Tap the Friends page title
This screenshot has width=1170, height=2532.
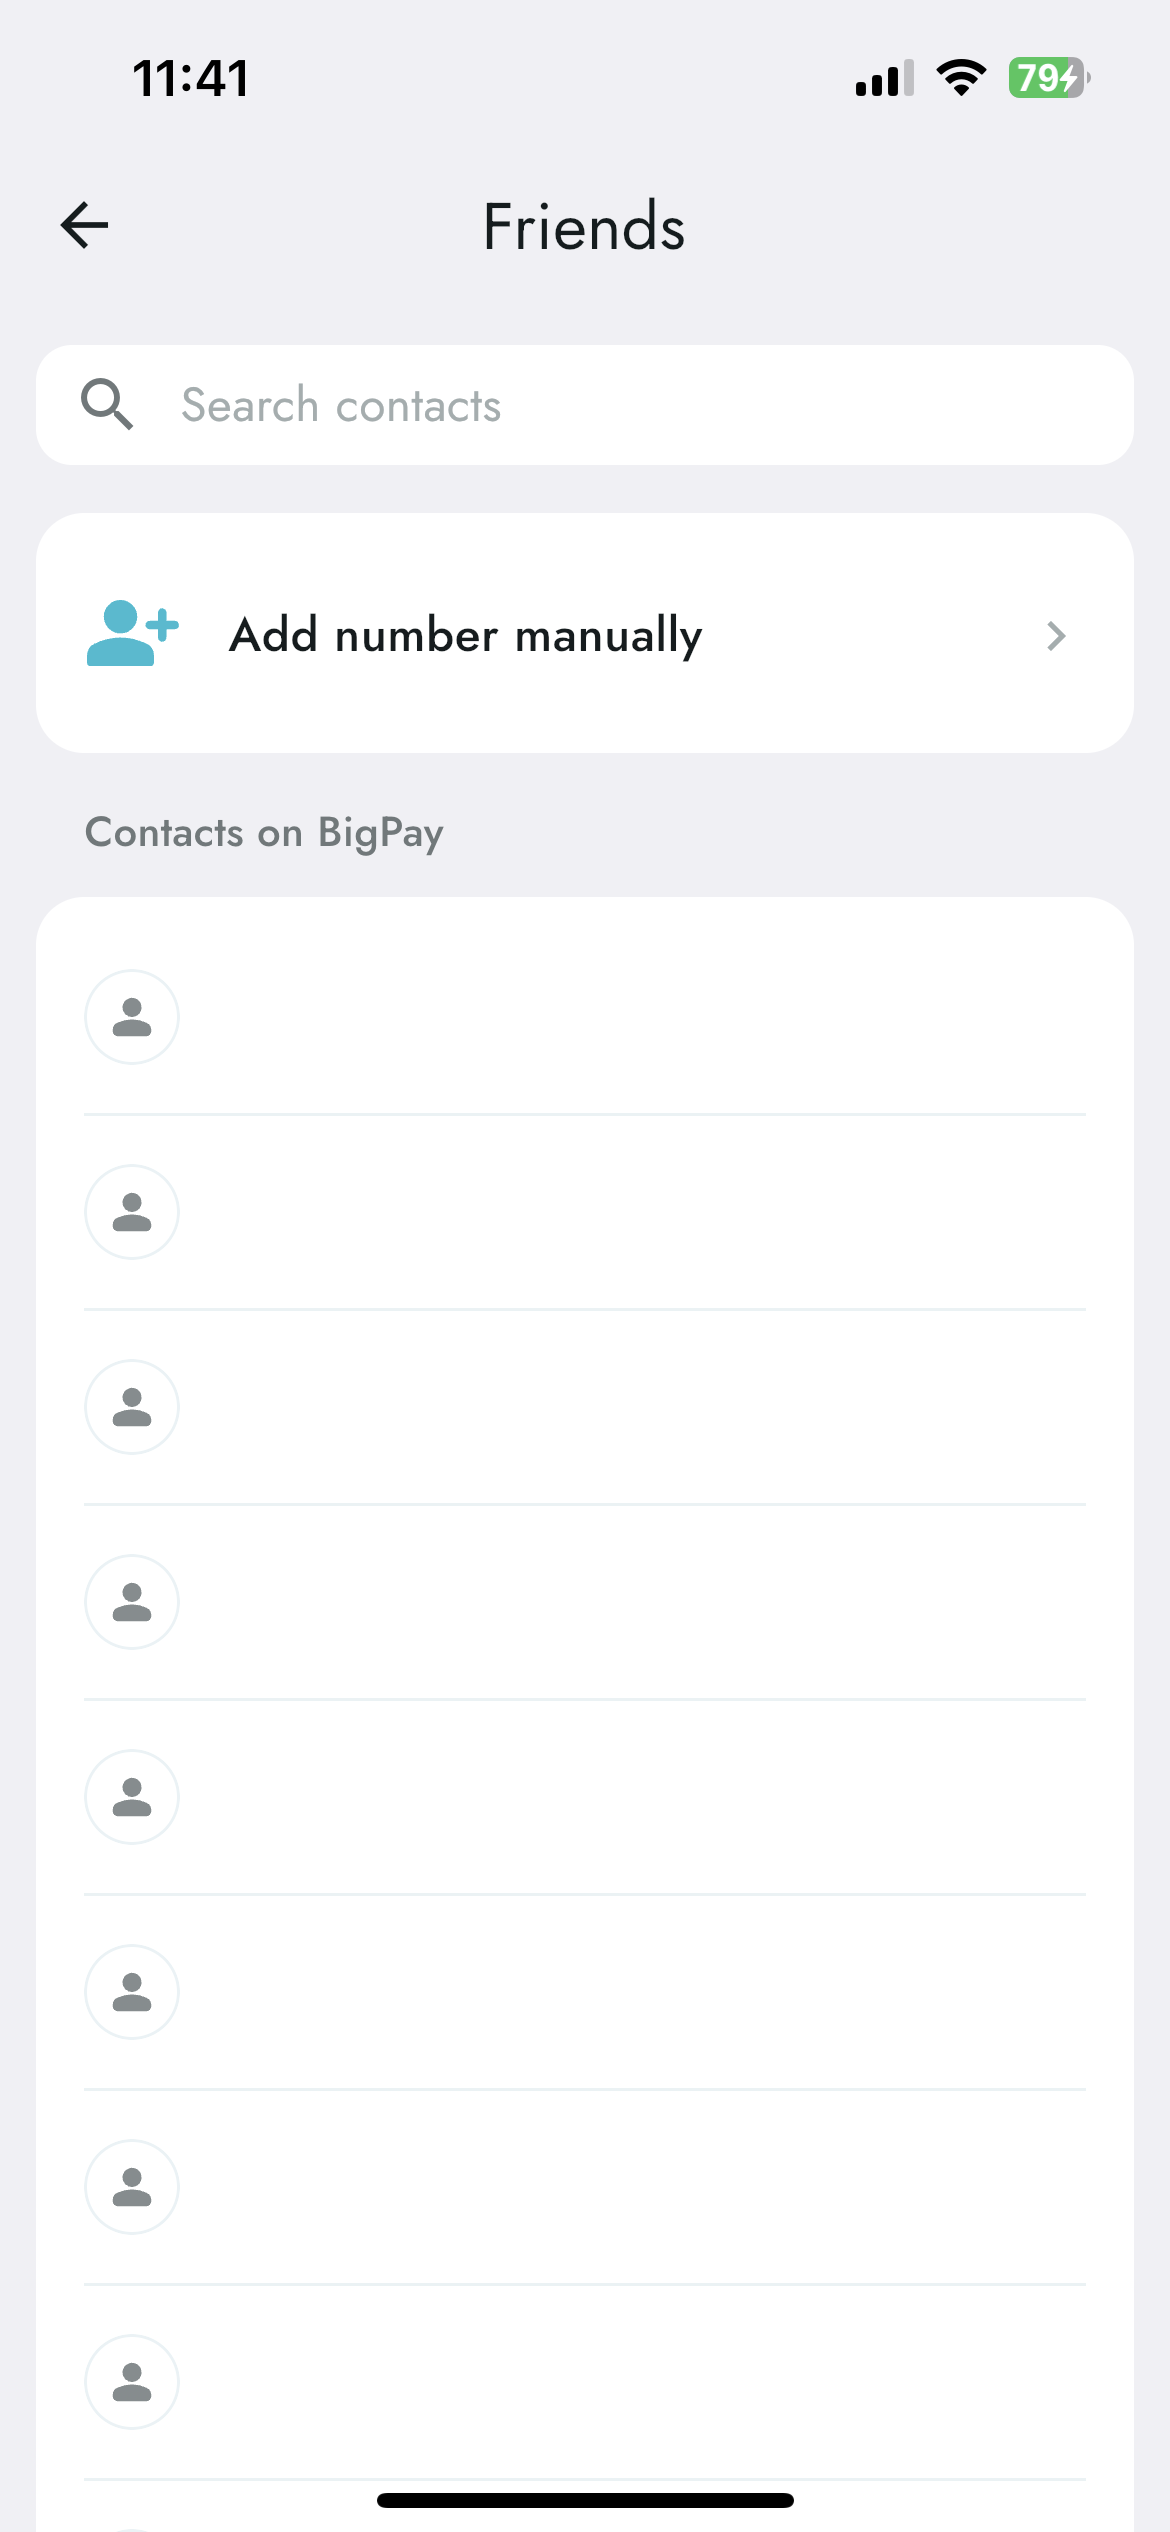coord(584,226)
